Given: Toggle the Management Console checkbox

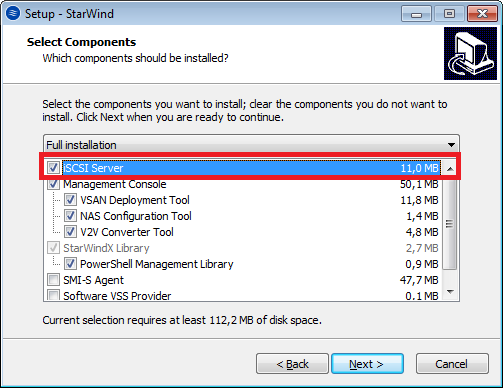Looking at the screenshot, I should click(x=53, y=184).
